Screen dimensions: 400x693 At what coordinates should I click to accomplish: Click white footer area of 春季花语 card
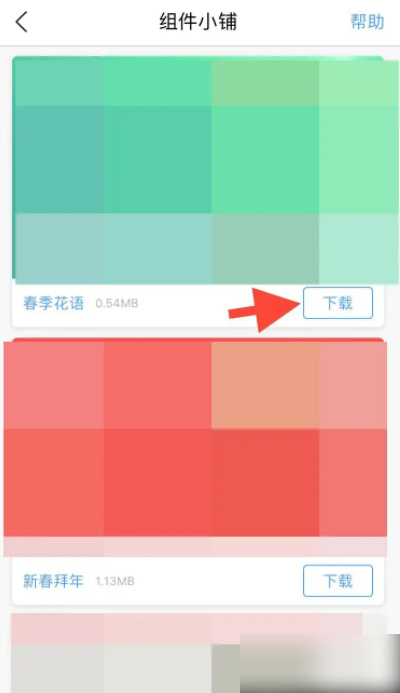pos(198,305)
